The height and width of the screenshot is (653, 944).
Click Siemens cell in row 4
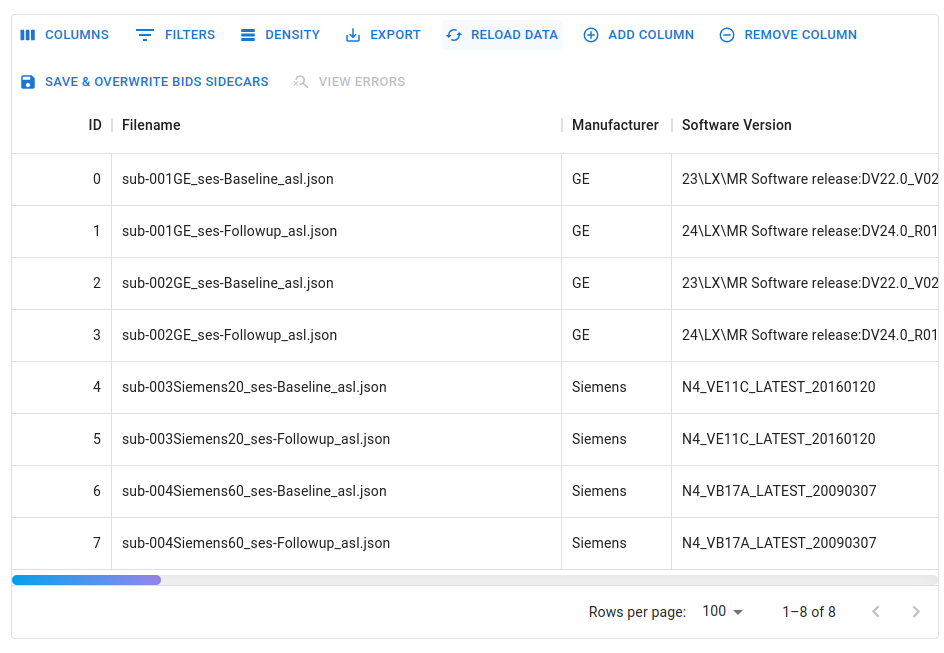616,388
